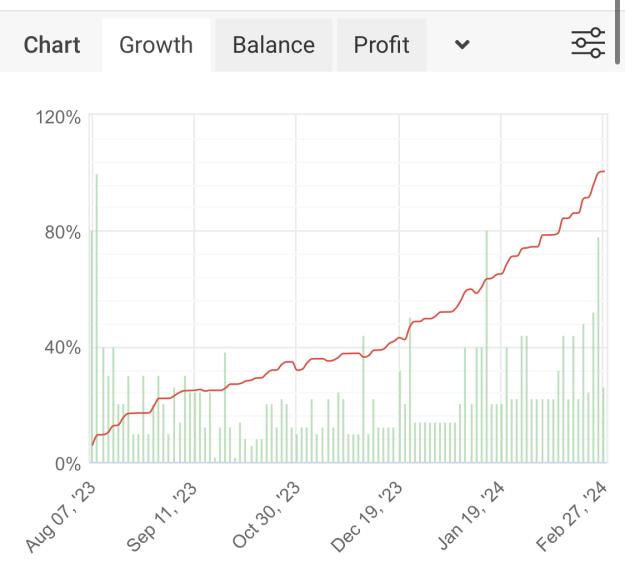
Task: Click the red growth line's end point
Action: coord(604,171)
